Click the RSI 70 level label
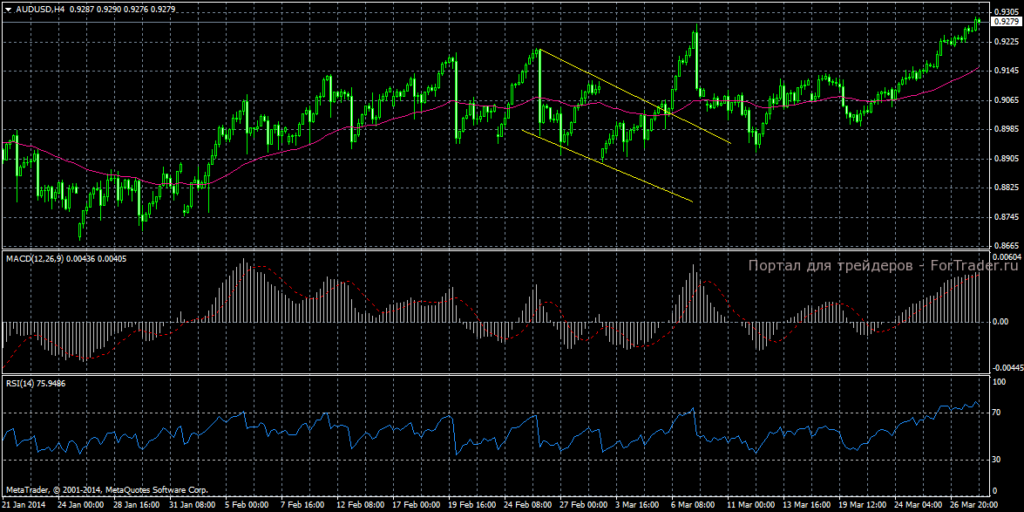1024x512 pixels. [x=998, y=413]
